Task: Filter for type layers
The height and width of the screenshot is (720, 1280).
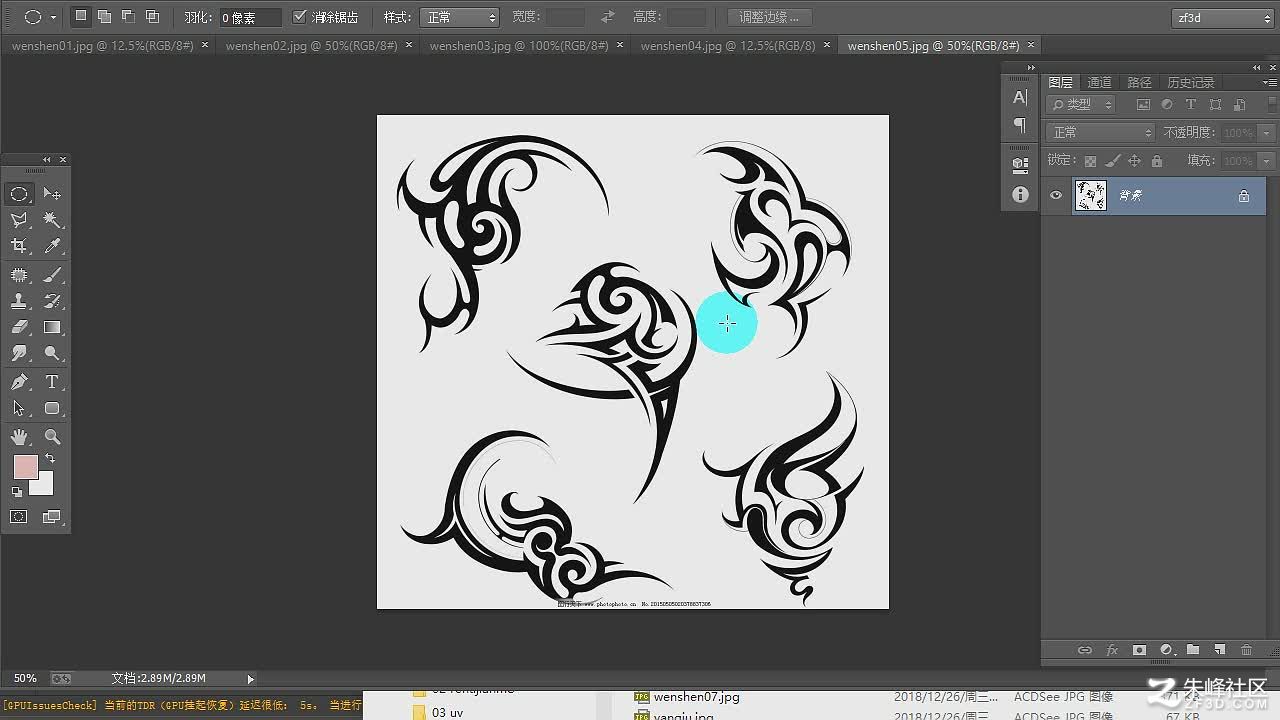Action: [1191, 104]
